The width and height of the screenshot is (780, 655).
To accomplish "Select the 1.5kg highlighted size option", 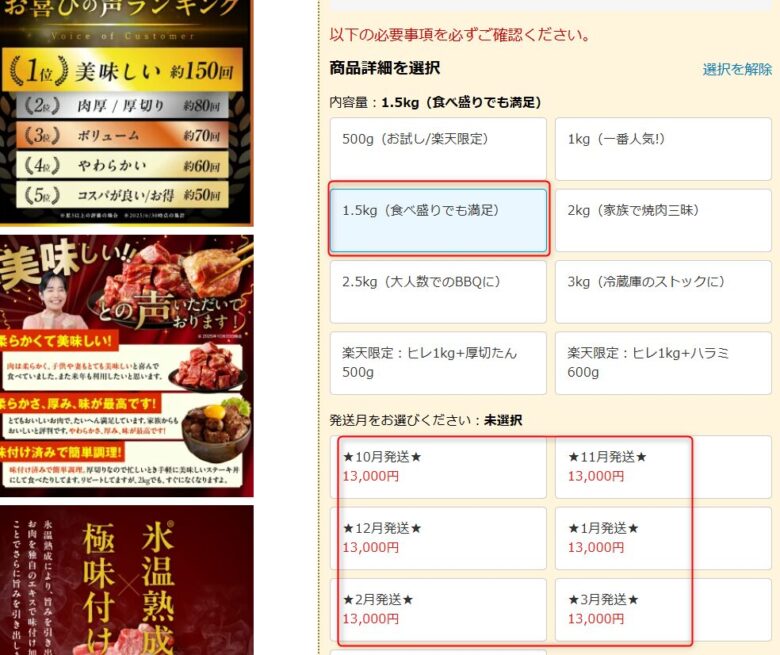I will (x=438, y=220).
